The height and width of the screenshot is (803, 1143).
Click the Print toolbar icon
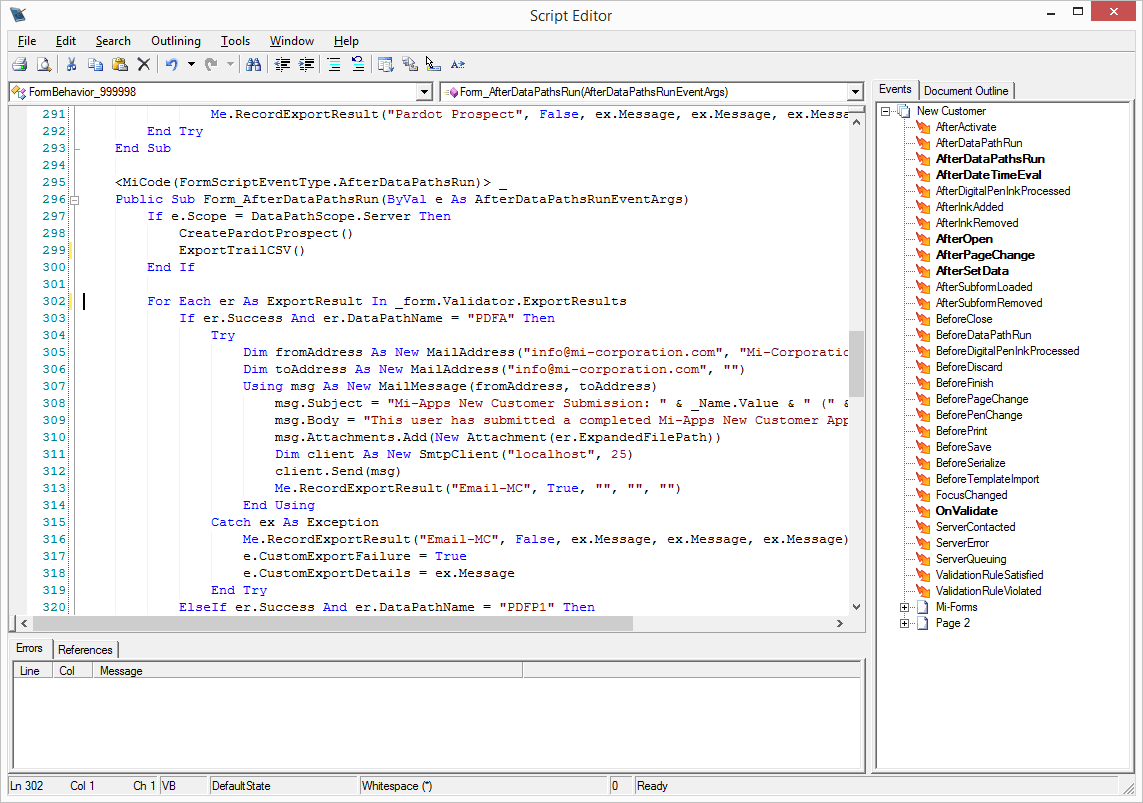[19, 64]
